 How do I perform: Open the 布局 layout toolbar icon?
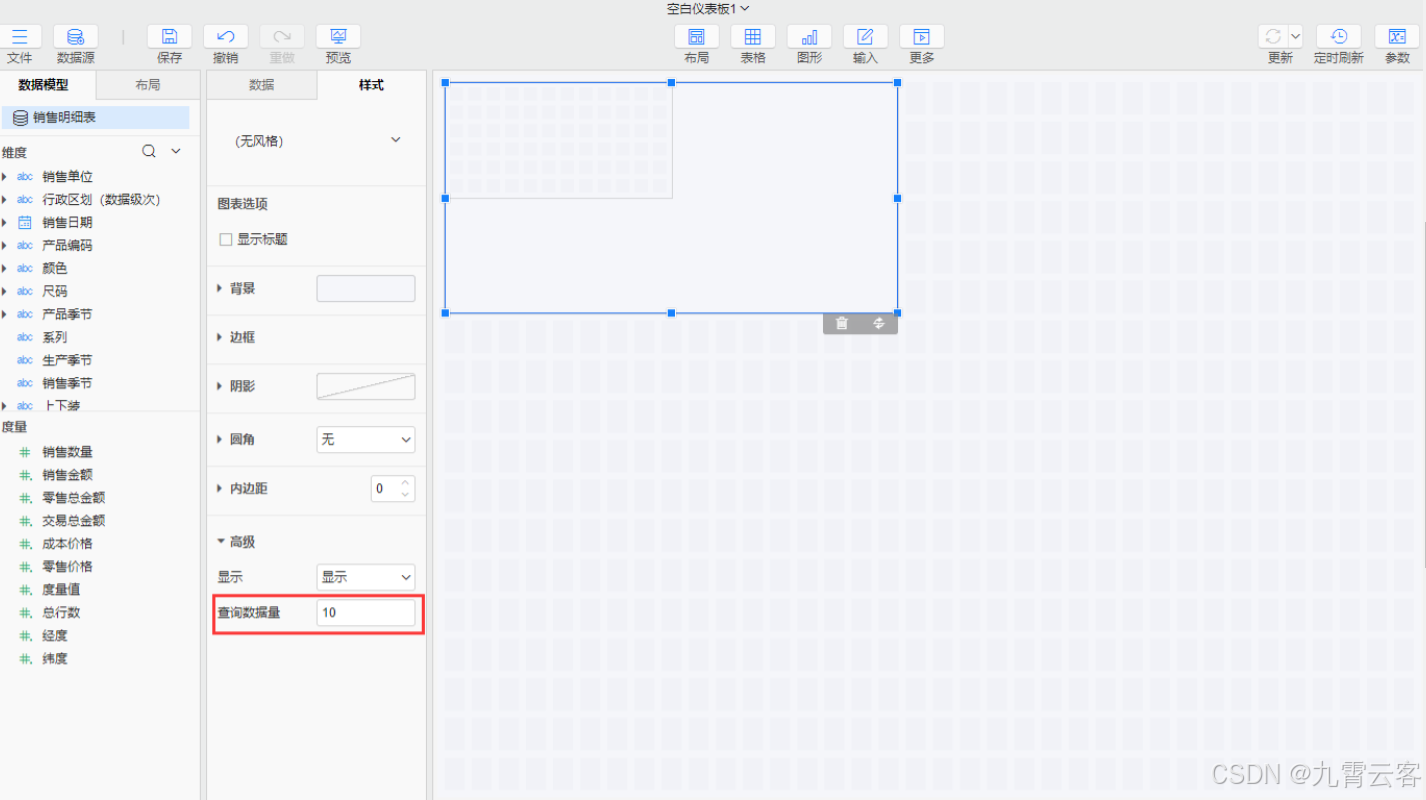click(697, 37)
